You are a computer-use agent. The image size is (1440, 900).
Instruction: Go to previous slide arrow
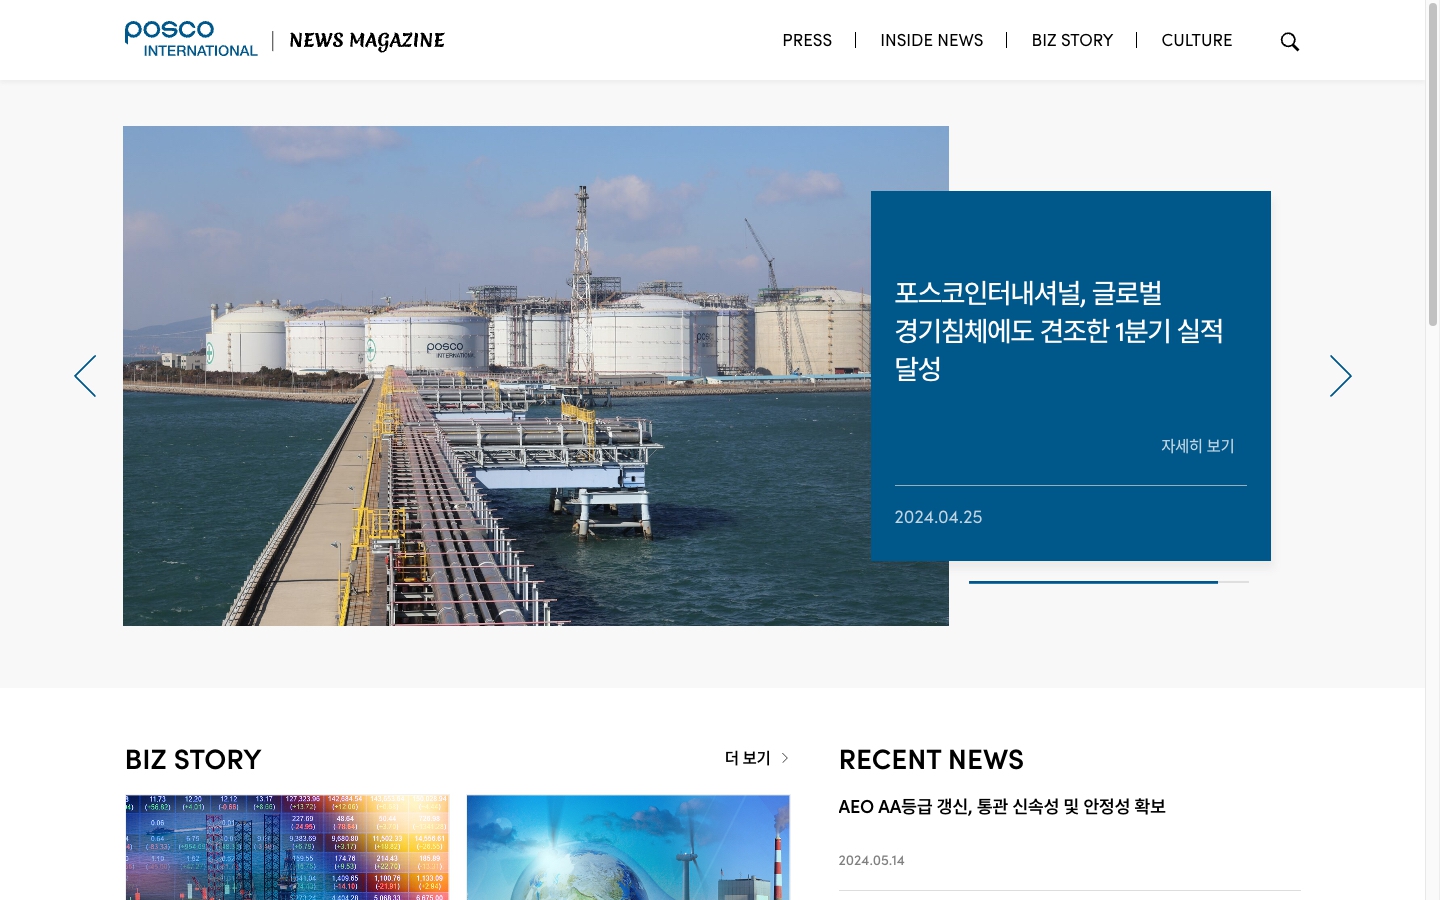pyautogui.click(x=85, y=376)
